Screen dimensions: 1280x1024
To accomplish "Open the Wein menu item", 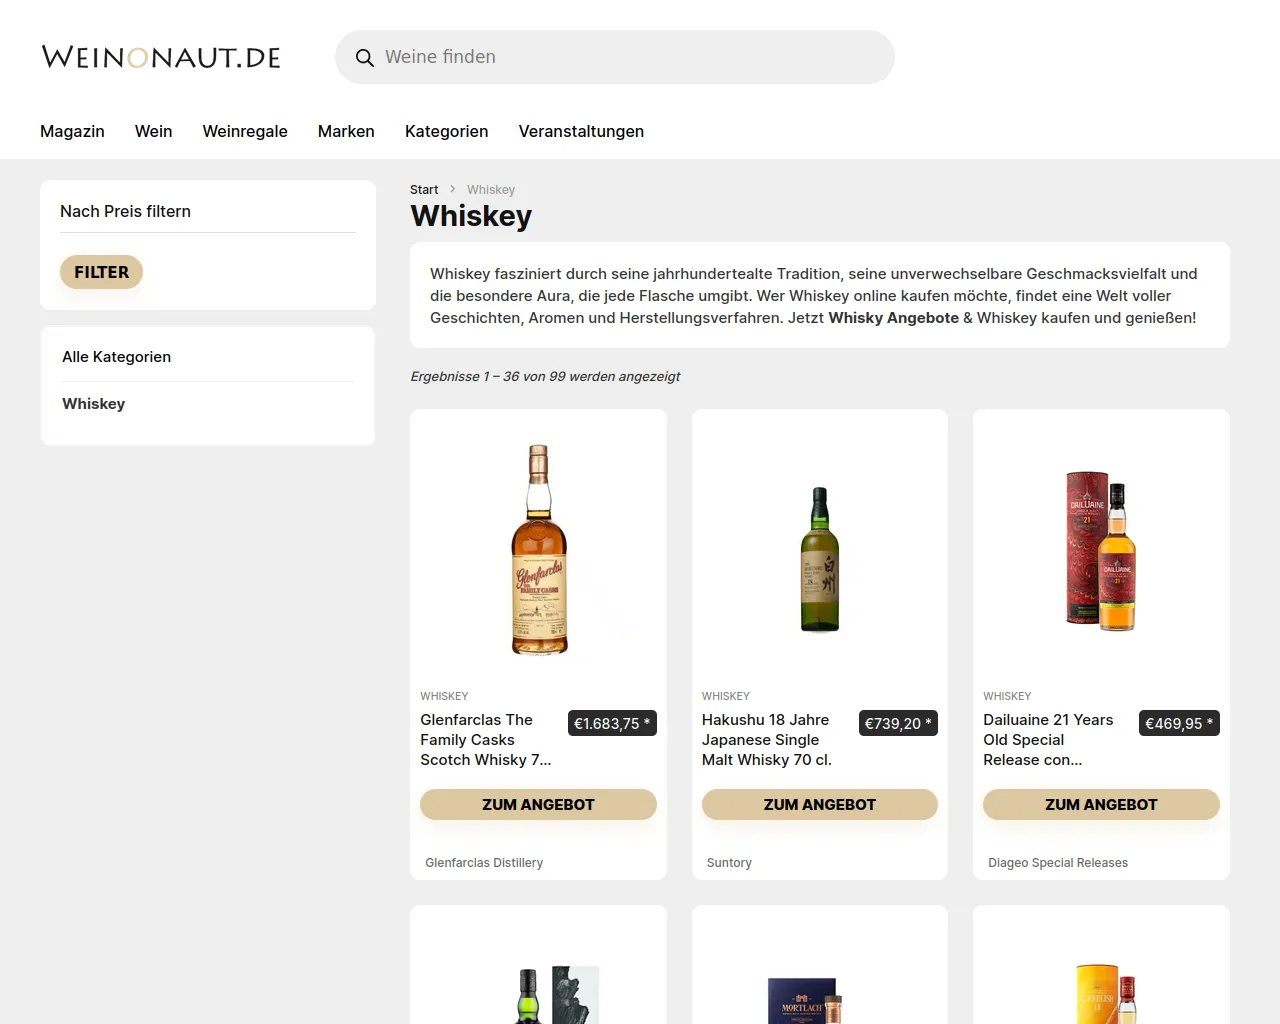I will pos(154,131).
